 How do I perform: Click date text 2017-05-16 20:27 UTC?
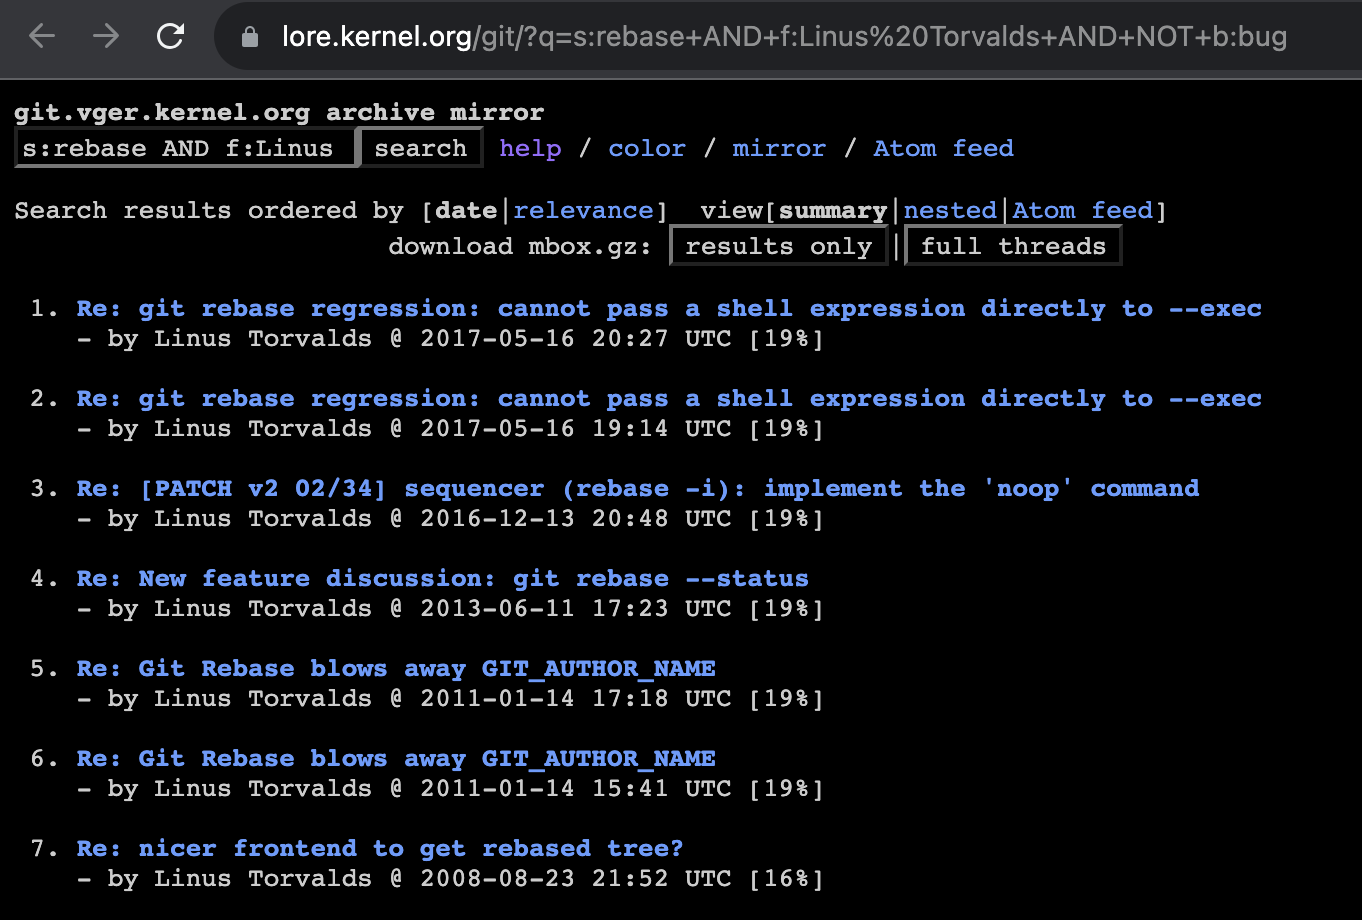click(576, 338)
